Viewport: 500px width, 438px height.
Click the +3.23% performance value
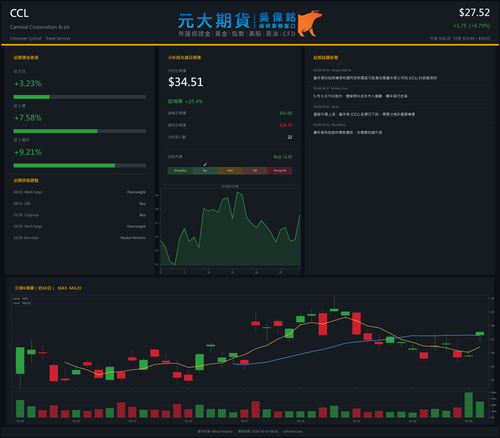28,83
